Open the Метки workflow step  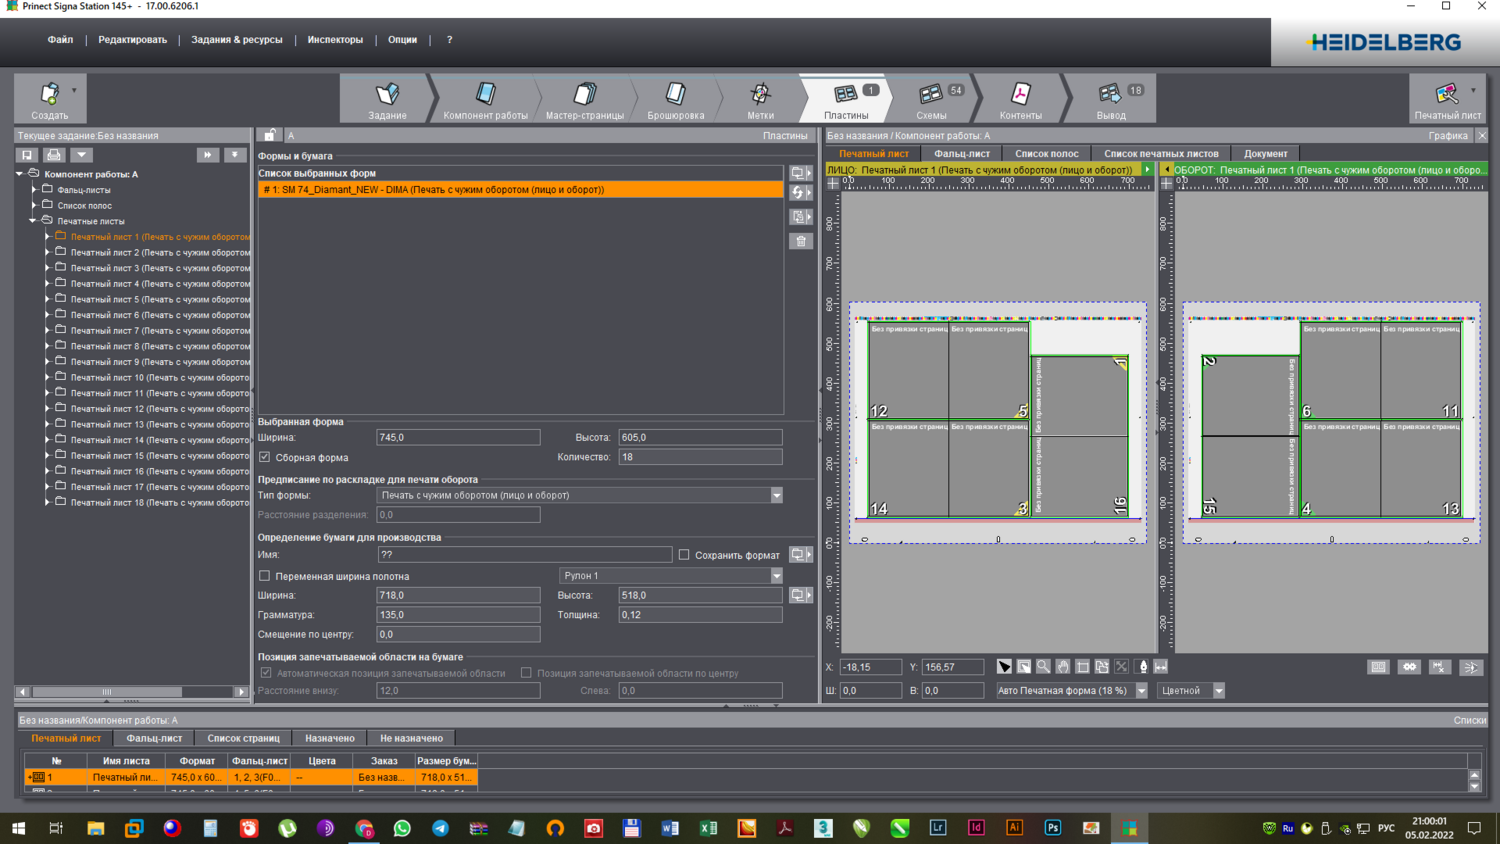coord(760,101)
